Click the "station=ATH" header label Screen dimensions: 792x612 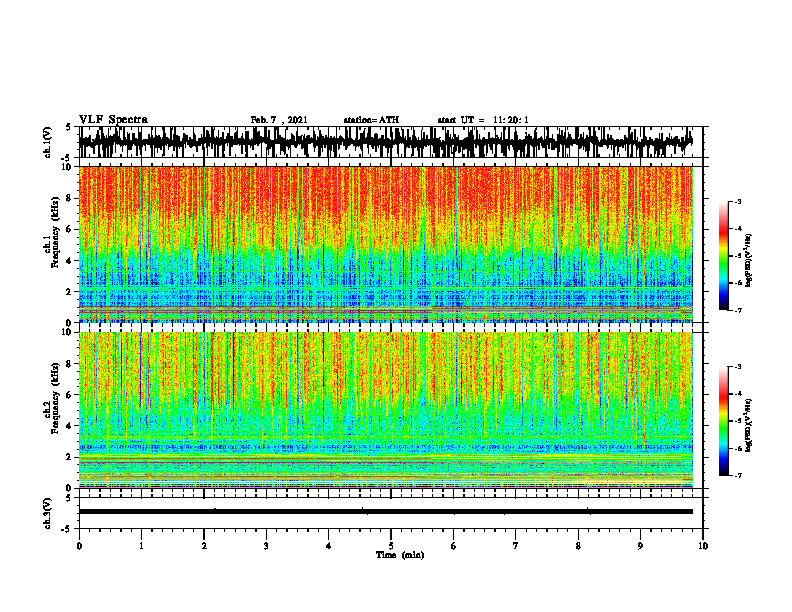[x=371, y=120]
